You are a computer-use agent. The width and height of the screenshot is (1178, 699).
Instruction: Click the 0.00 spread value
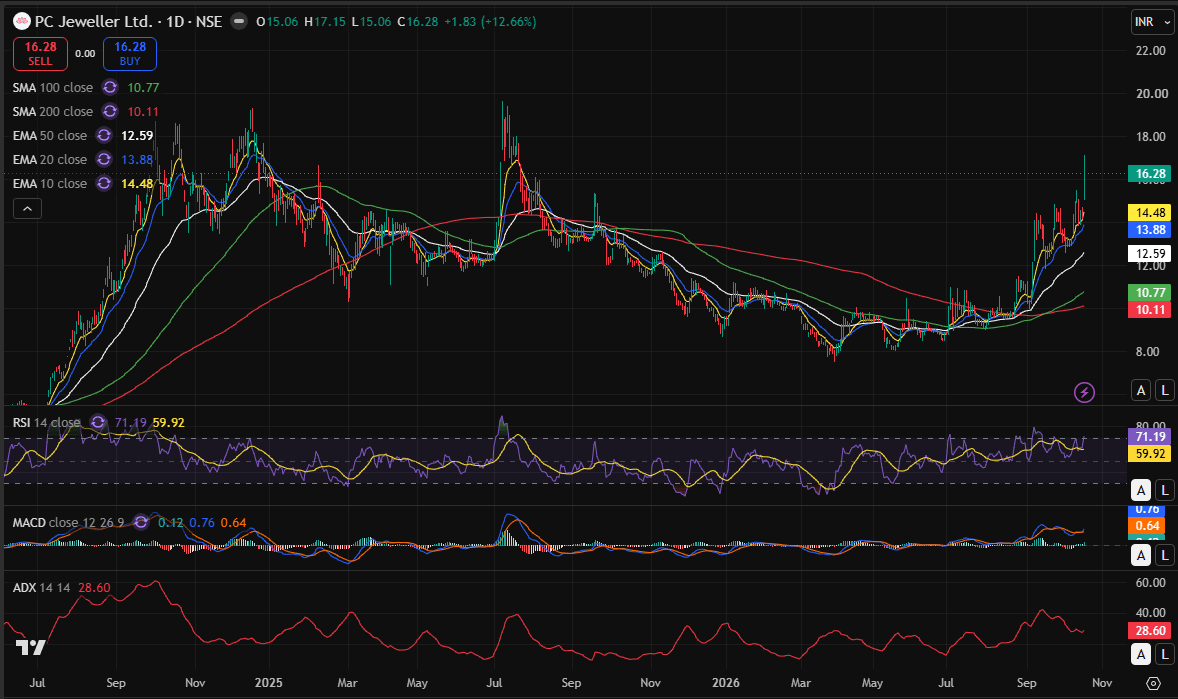click(85, 53)
